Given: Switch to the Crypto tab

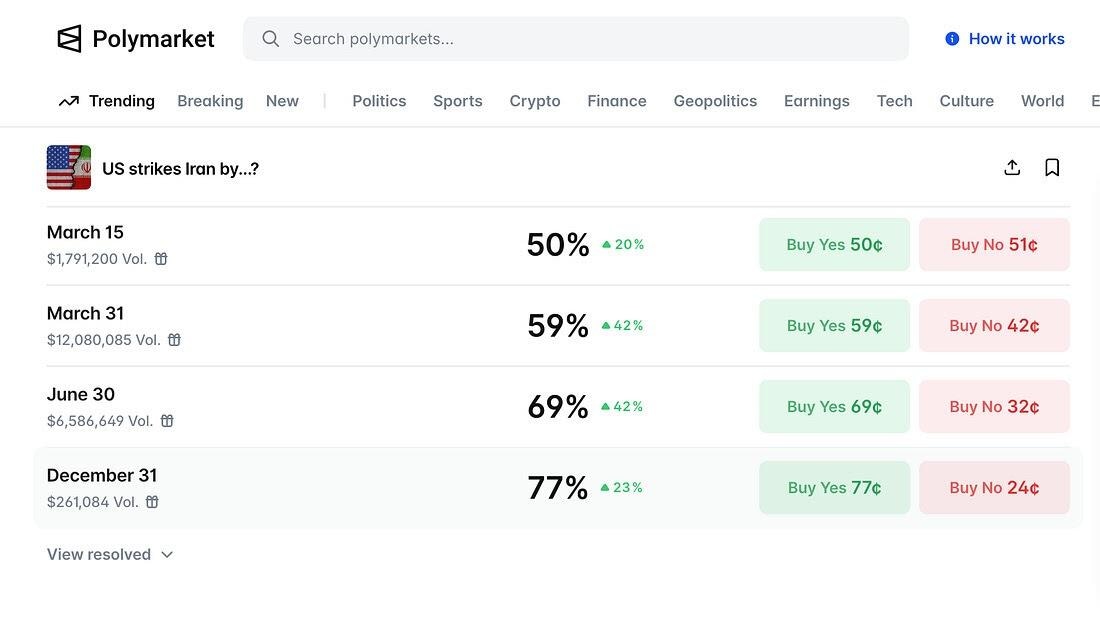Looking at the screenshot, I should 535,101.
